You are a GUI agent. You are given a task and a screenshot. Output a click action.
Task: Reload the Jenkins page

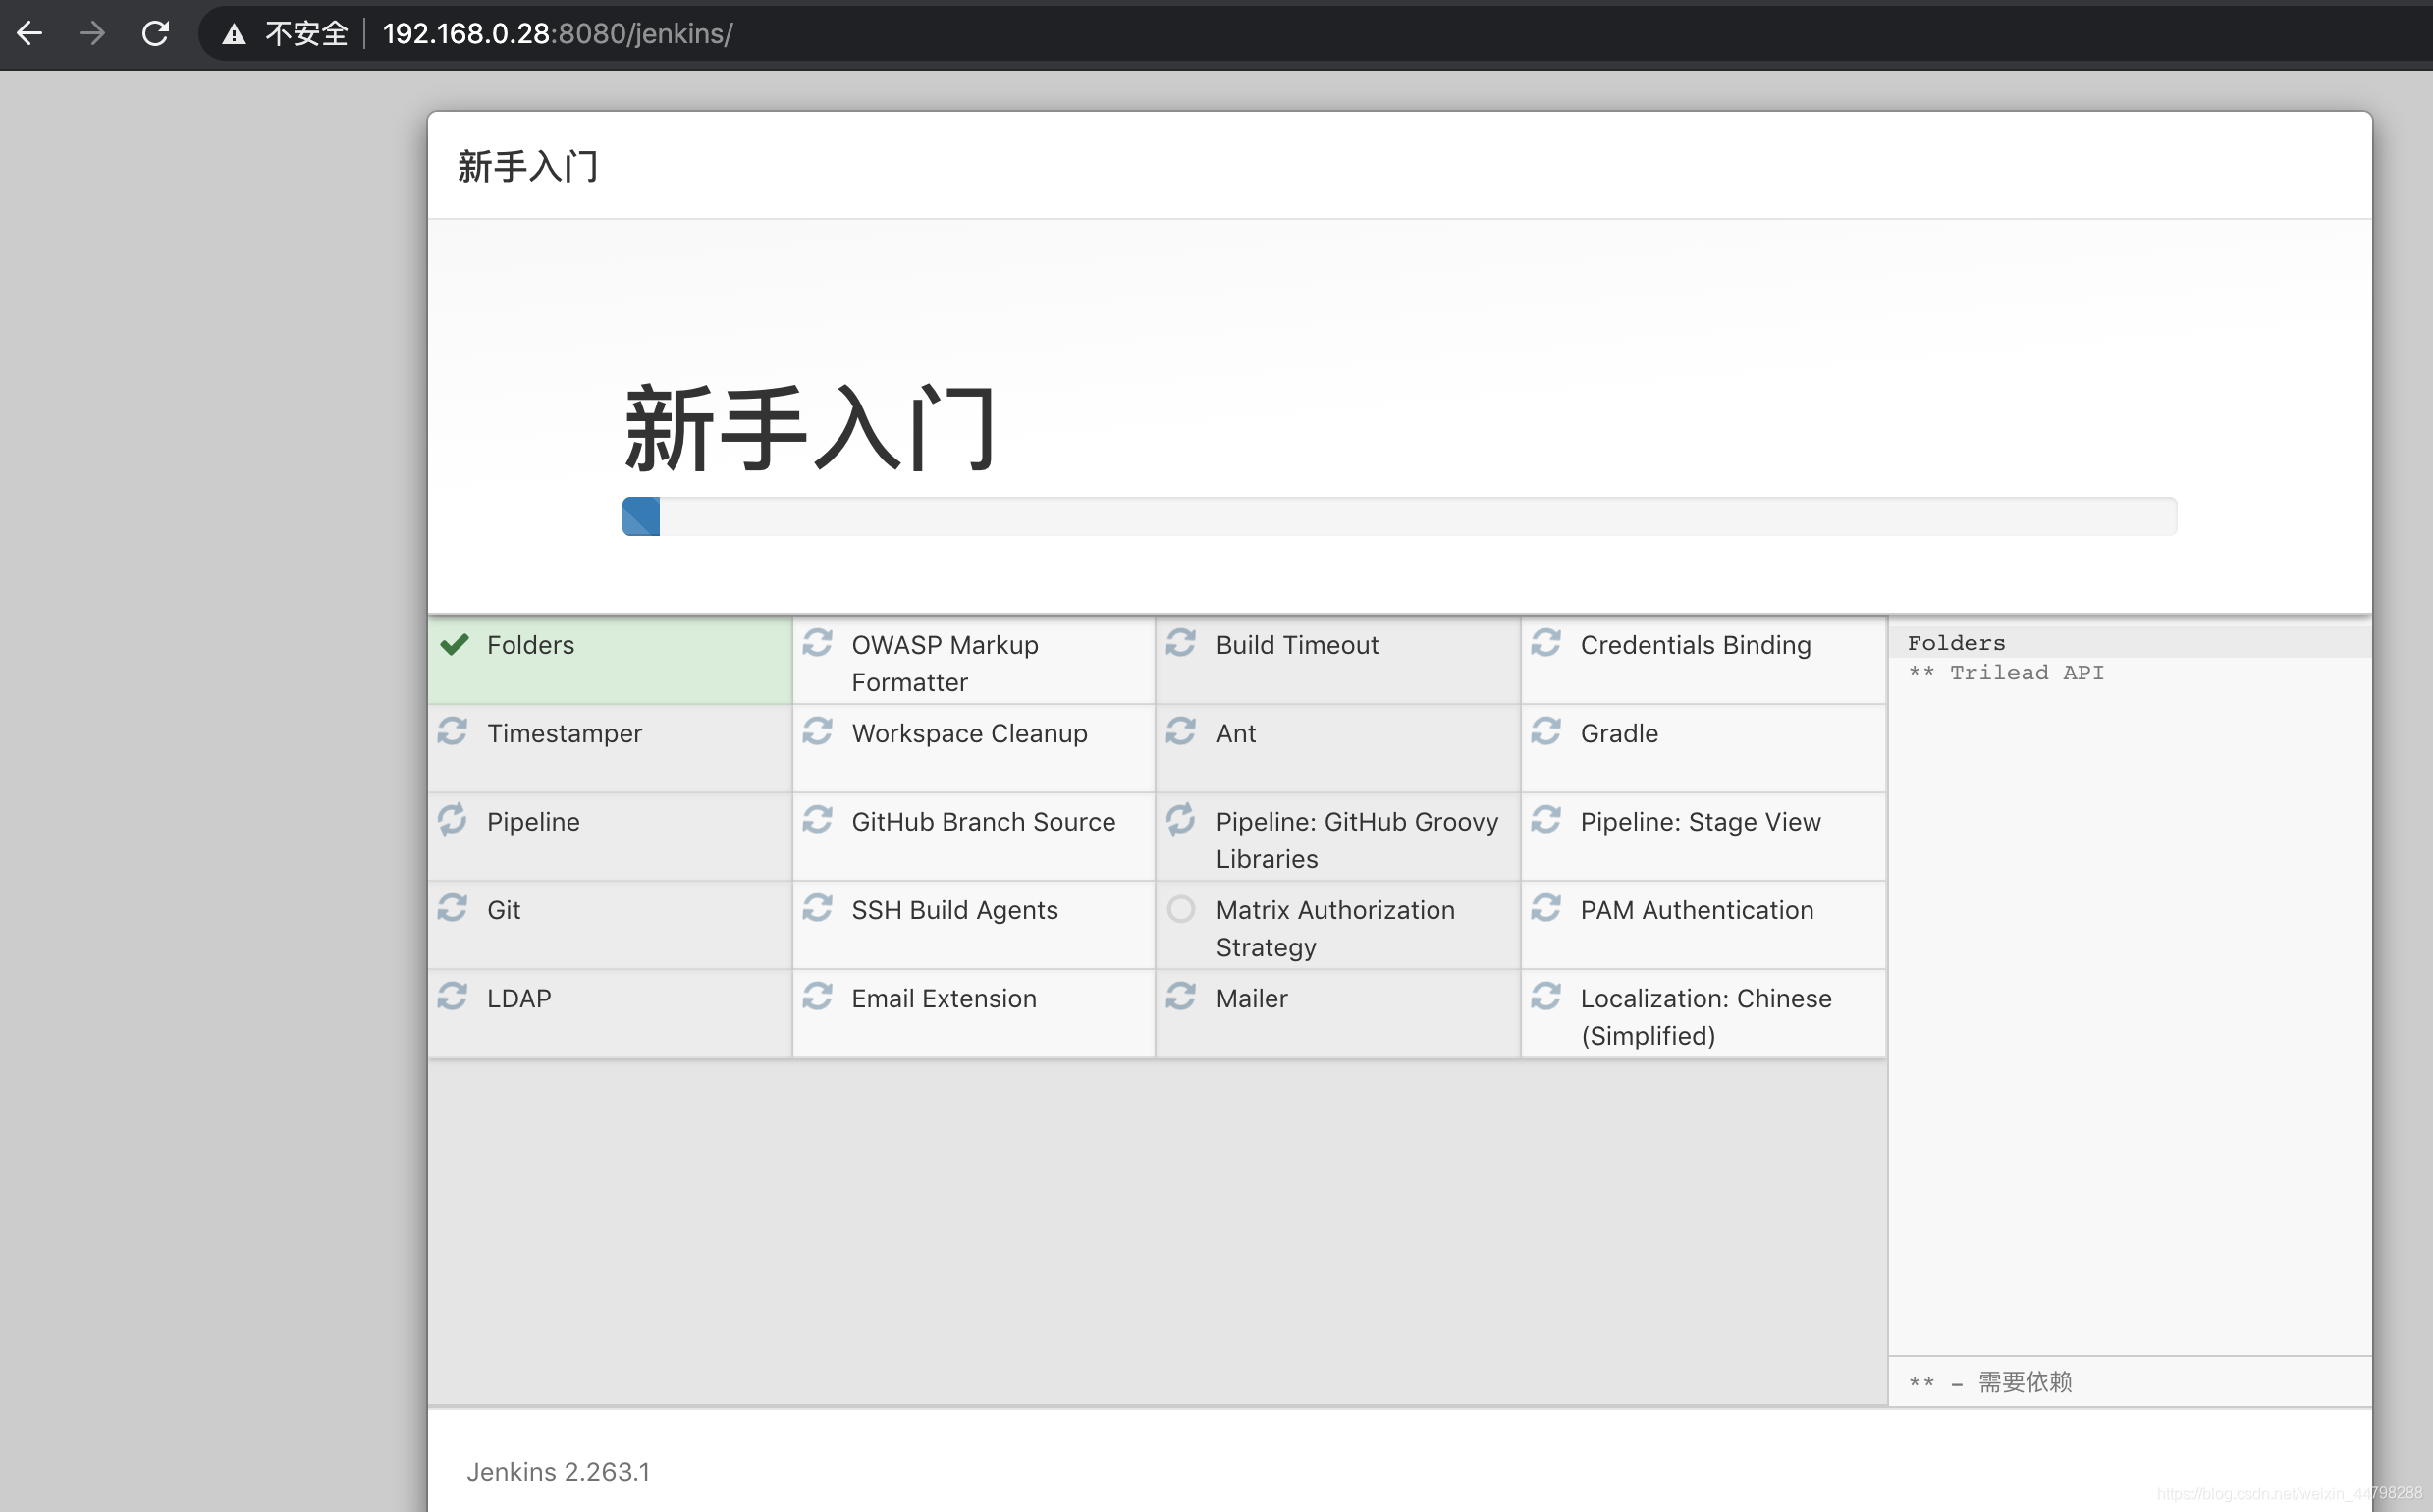coord(155,33)
